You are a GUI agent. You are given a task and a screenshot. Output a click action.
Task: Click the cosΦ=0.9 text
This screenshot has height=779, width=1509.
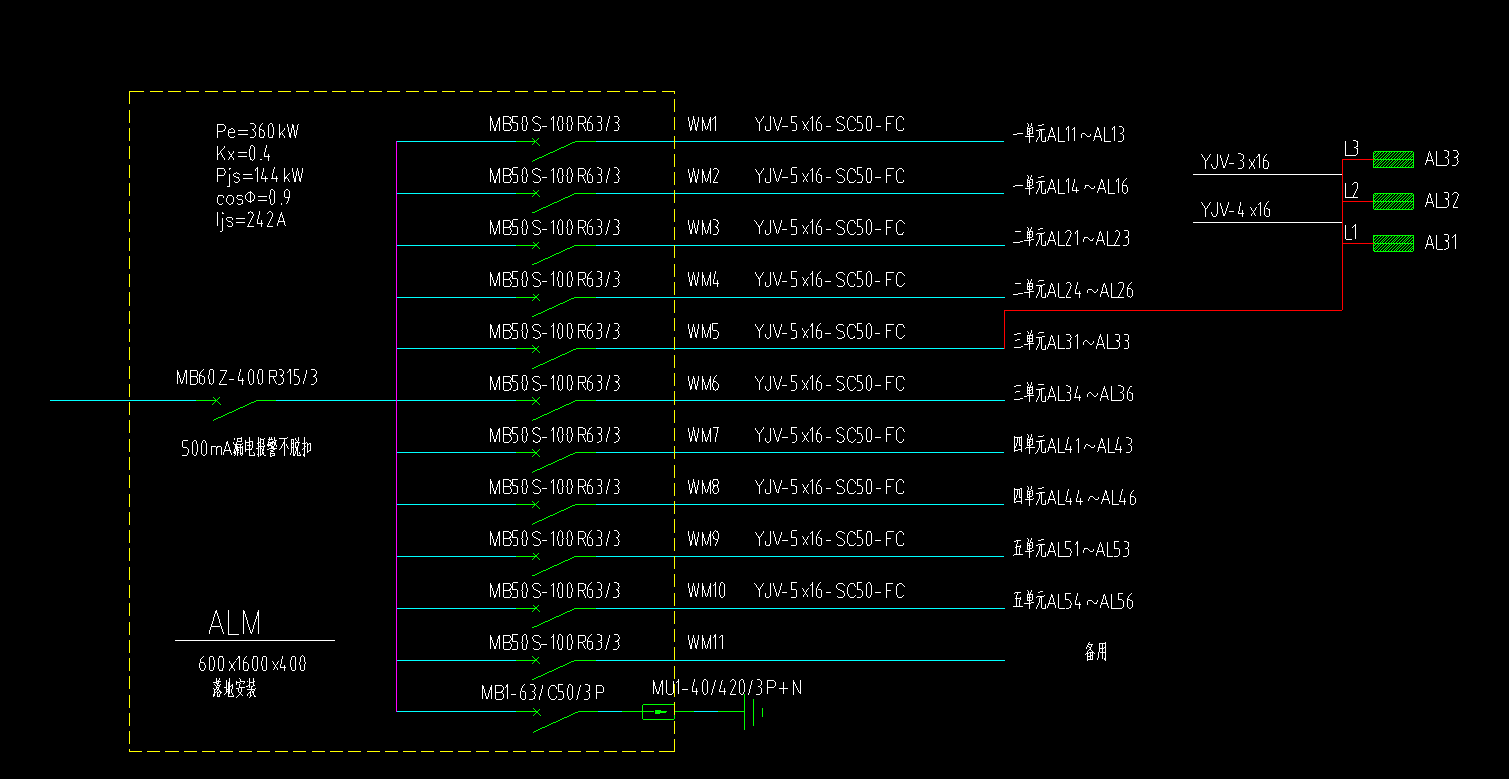pyautogui.click(x=254, y=198)
